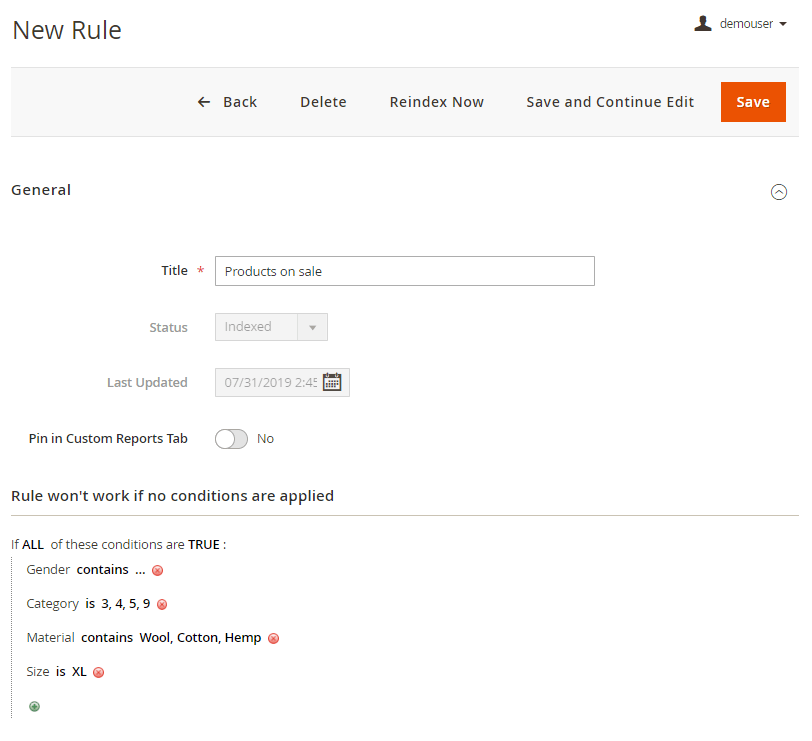This screenshot has height=741, width=812.
Task: Open the Status dropdown
Action: [x=271, y=327]
